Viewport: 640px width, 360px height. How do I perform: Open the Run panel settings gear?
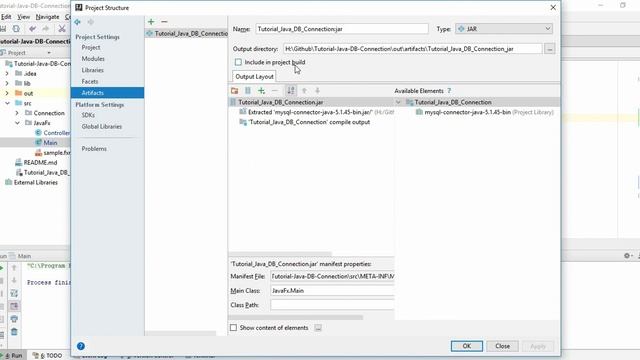point(627,256)
